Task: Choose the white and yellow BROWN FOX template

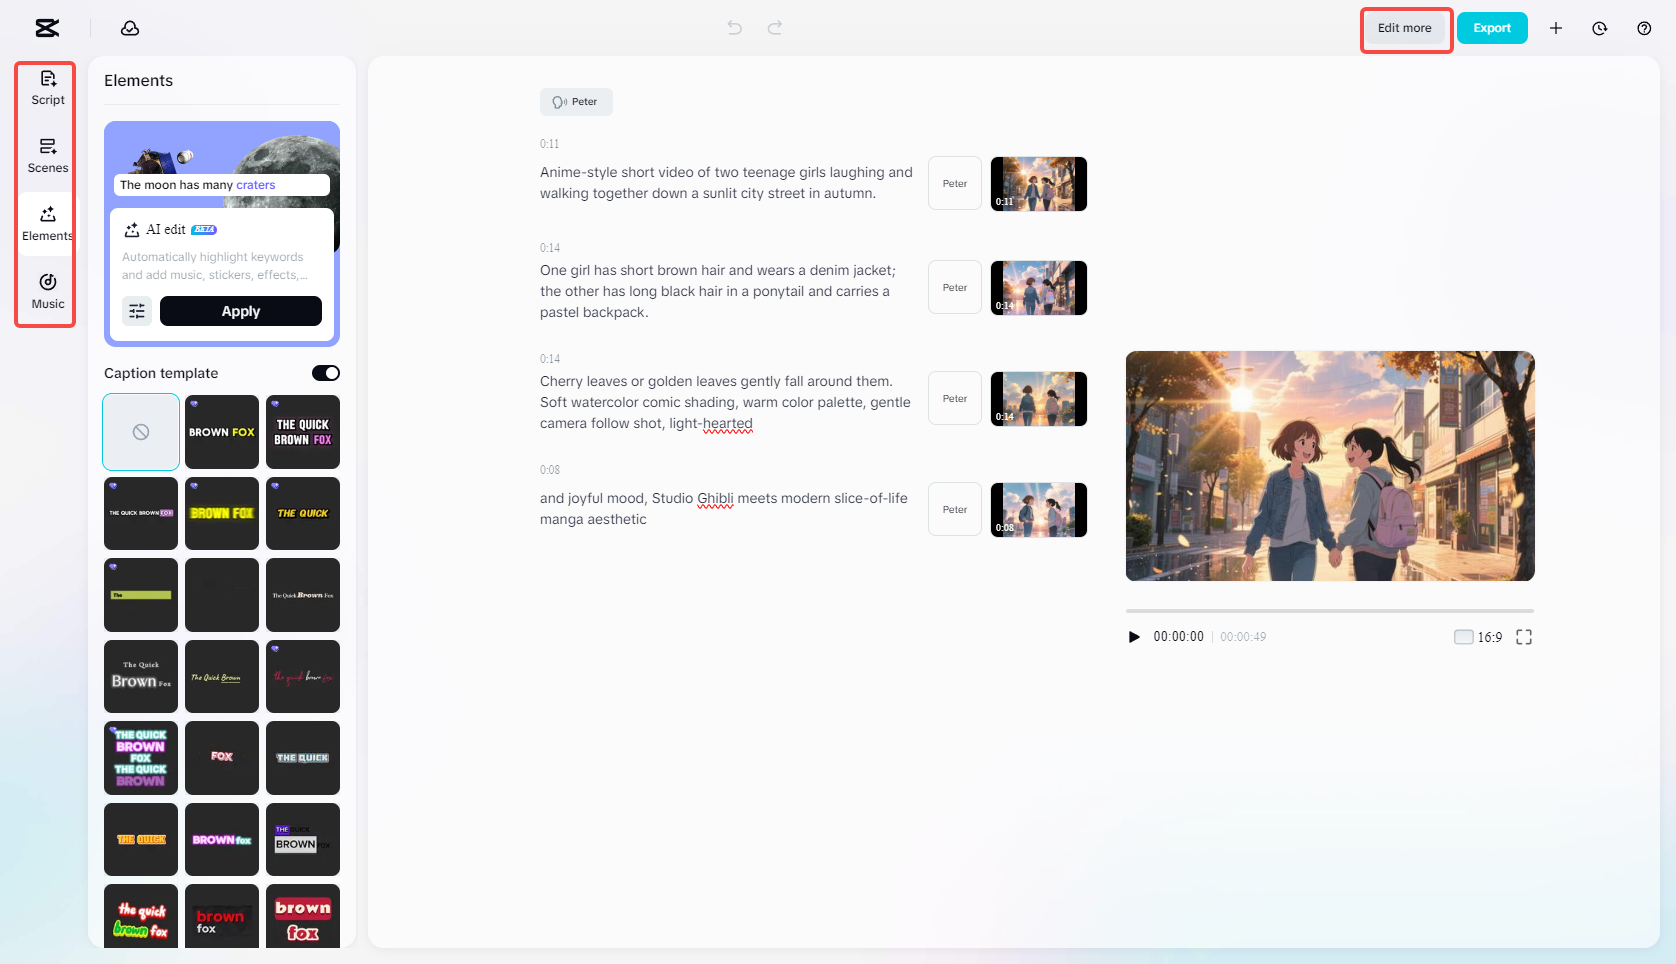Action: [222, 432]
